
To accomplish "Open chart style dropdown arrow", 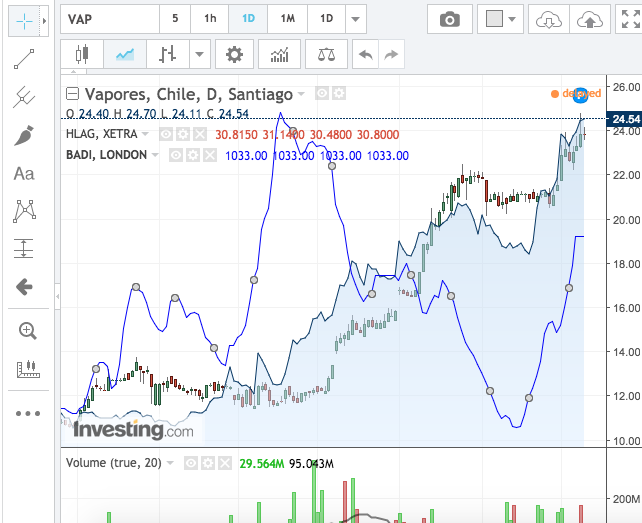I will [199, 54].
